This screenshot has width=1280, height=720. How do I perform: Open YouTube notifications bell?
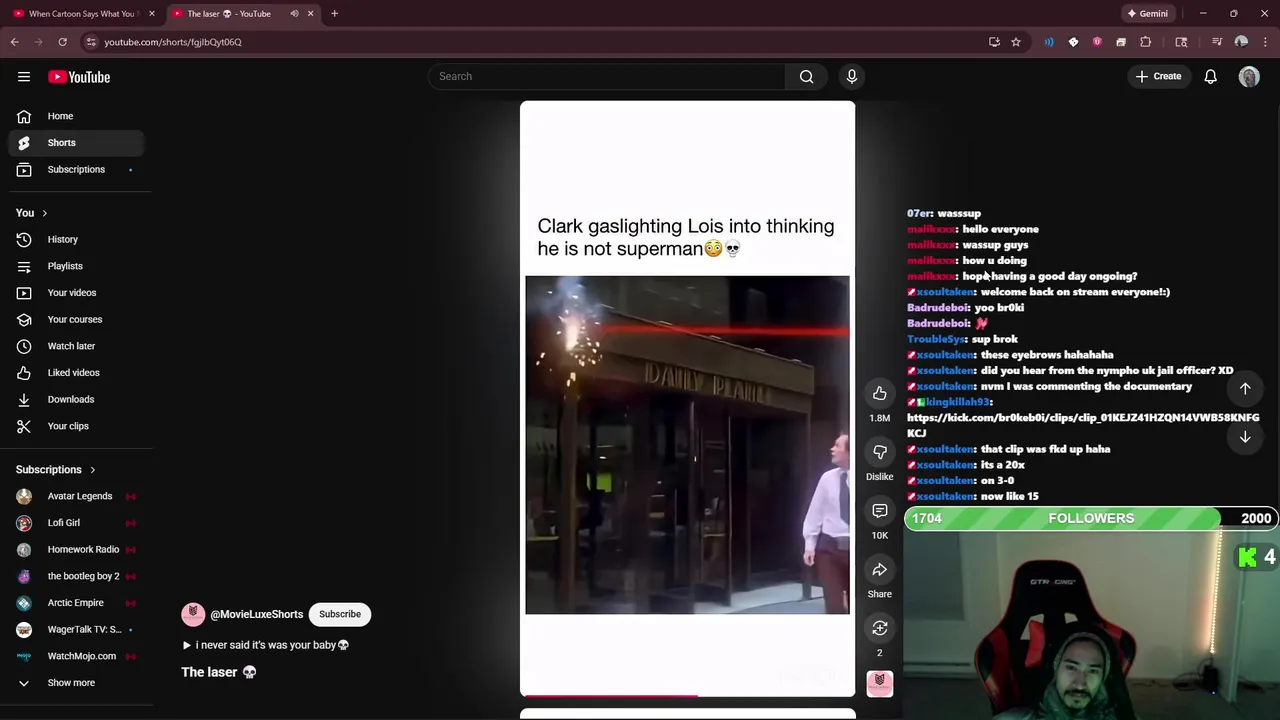point(1210,76)
